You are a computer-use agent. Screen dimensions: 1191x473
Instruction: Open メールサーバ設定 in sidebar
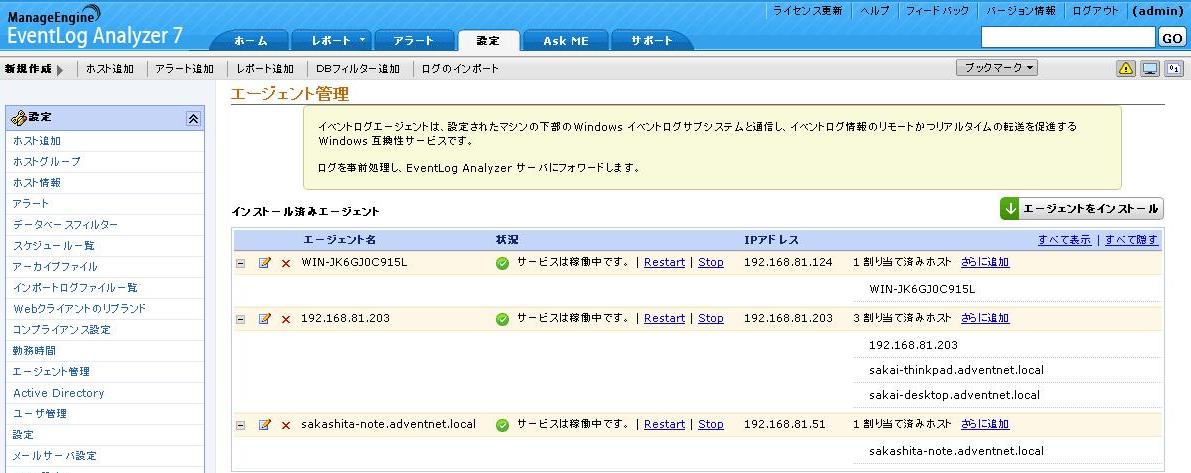pos(55,456)
